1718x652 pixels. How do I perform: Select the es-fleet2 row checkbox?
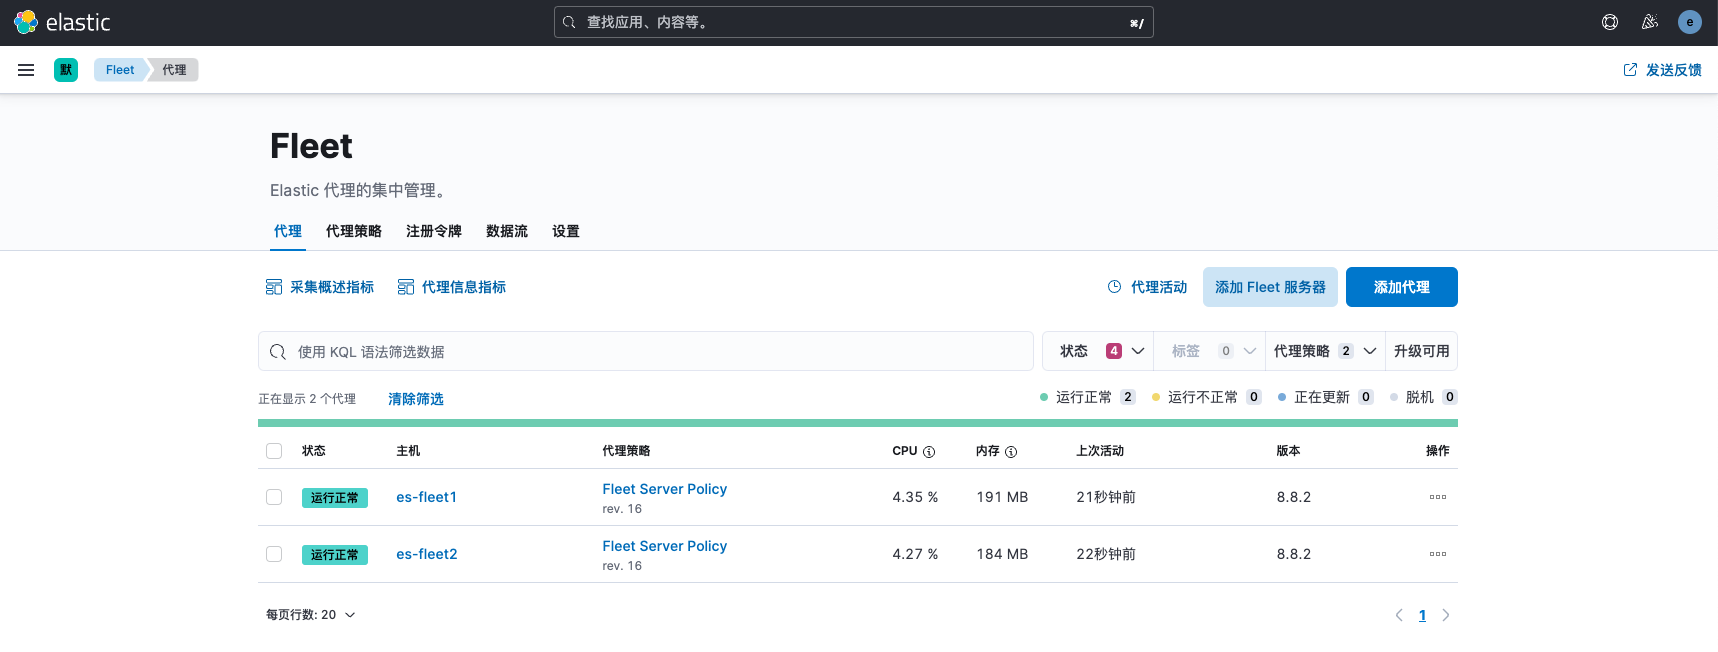(x=274, y=554)
